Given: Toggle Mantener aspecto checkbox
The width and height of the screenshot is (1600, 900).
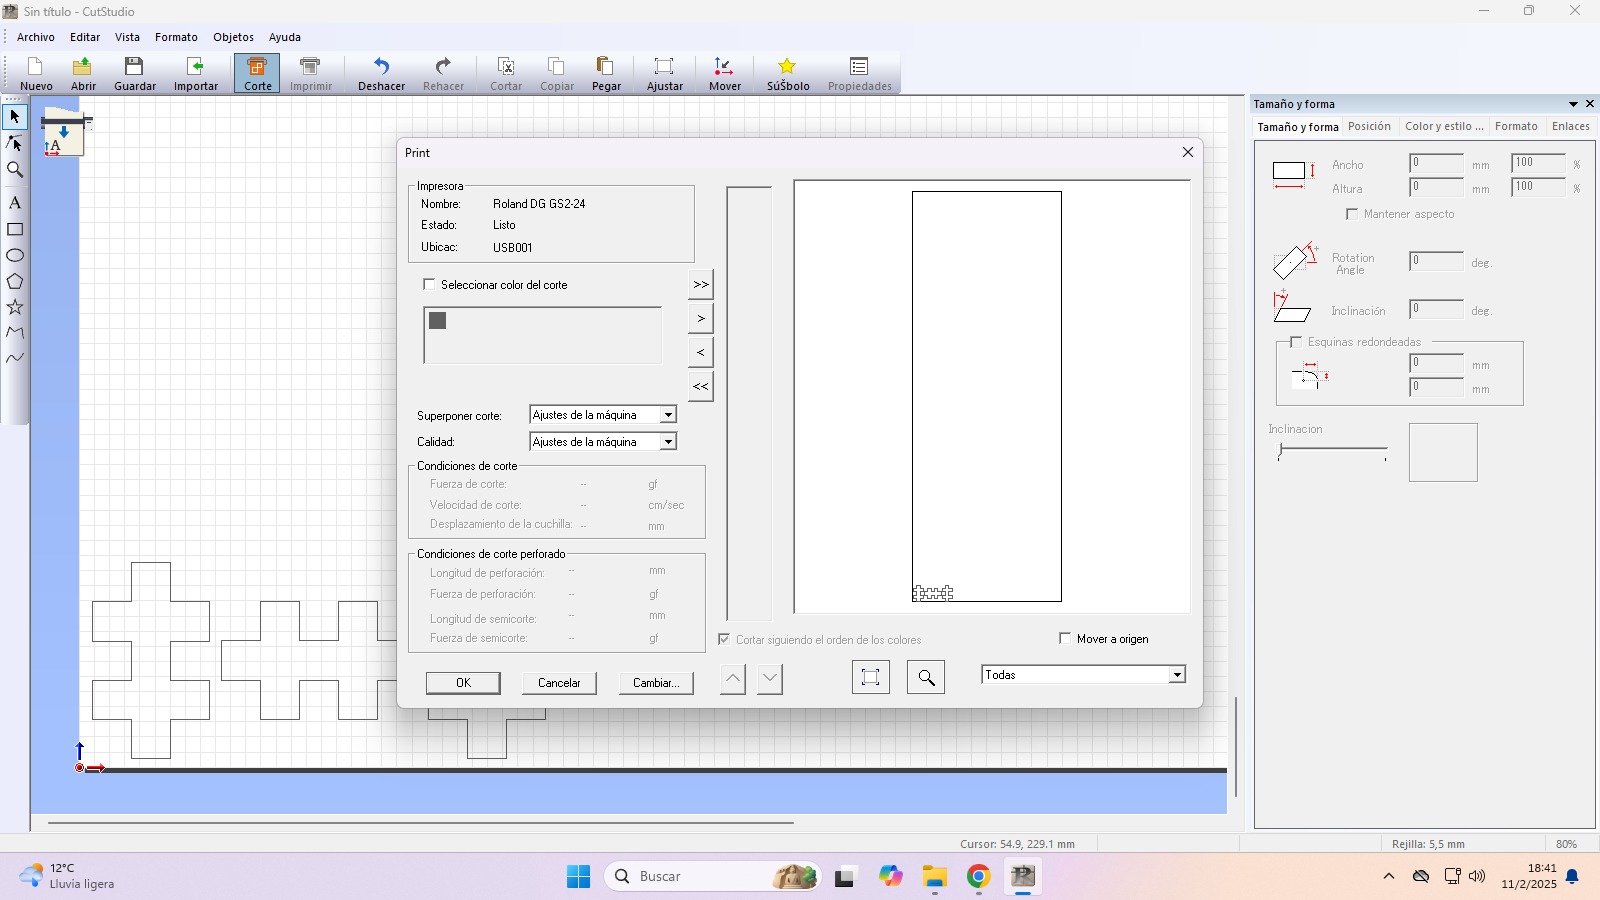Looking at the screenshot, I should (1352, 214).
